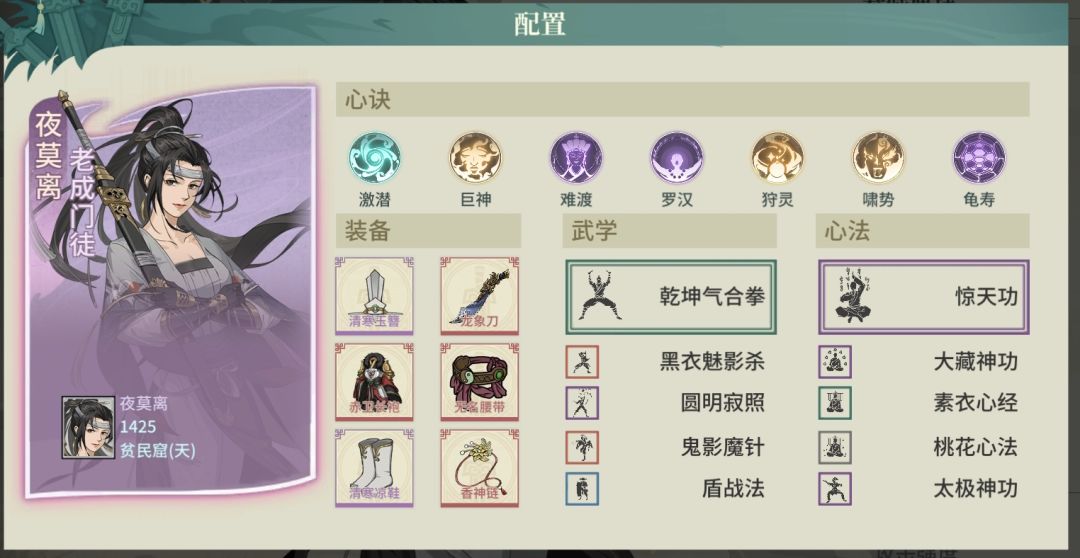Screen dimensions: 1080x558
Task: Click the 黑衣魅影杀 skill entry
Action: tap(665, 362)
